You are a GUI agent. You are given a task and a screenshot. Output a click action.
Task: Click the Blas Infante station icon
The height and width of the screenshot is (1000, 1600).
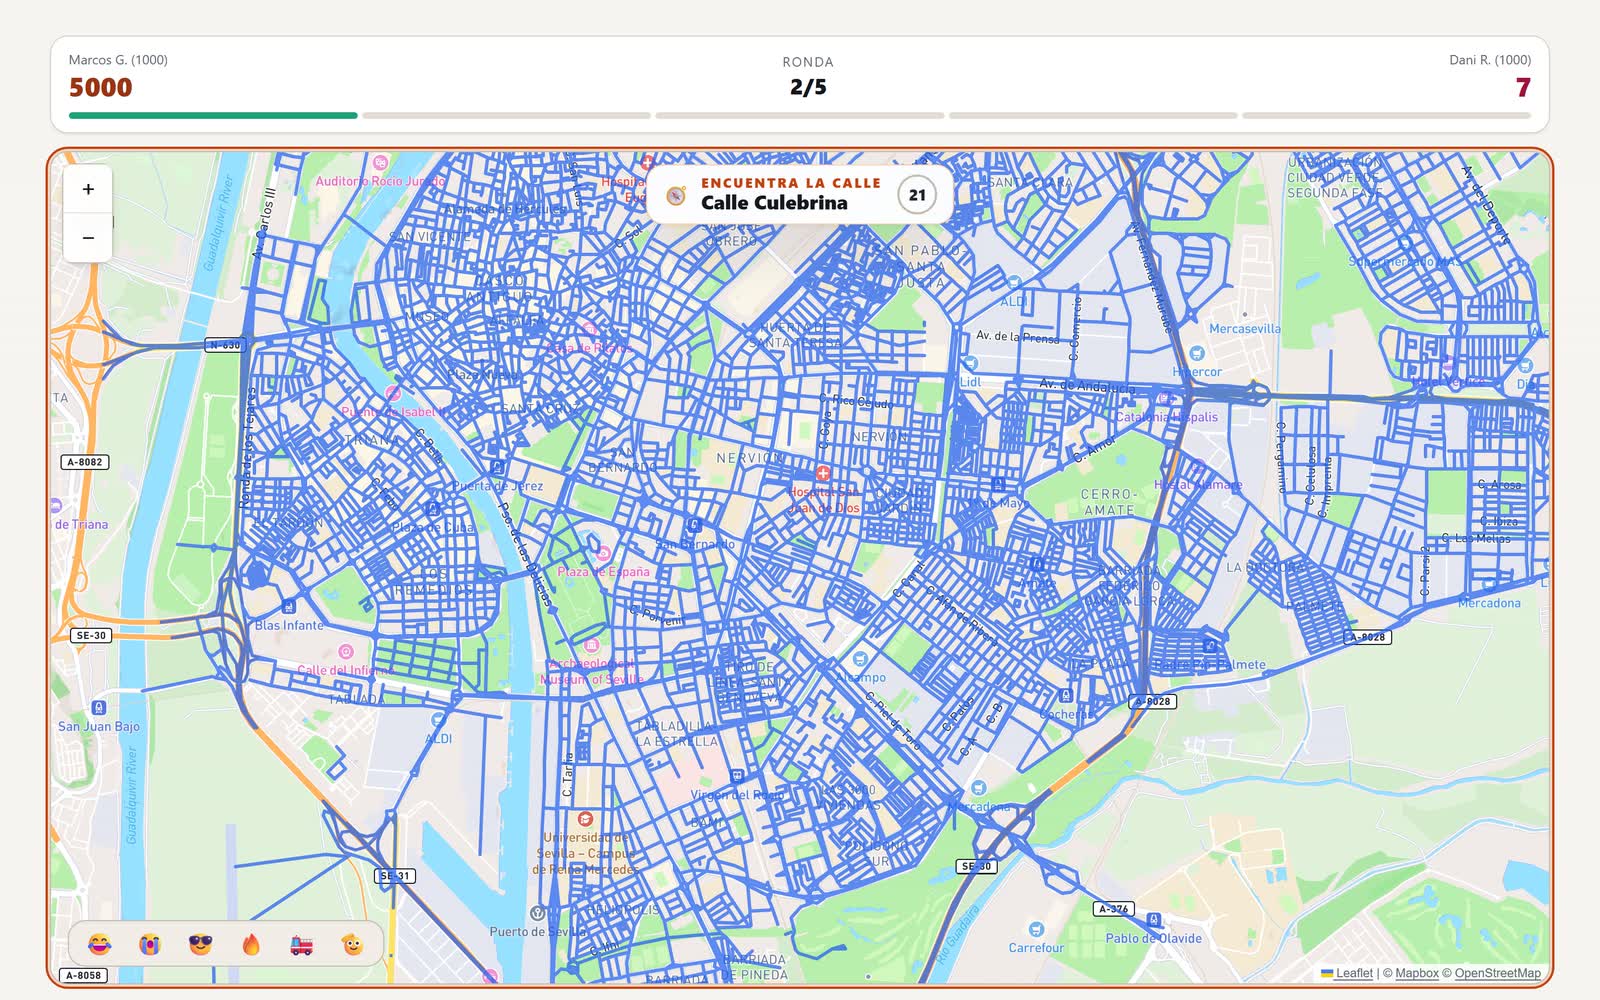pyautogui.click(x=289, y=607)
